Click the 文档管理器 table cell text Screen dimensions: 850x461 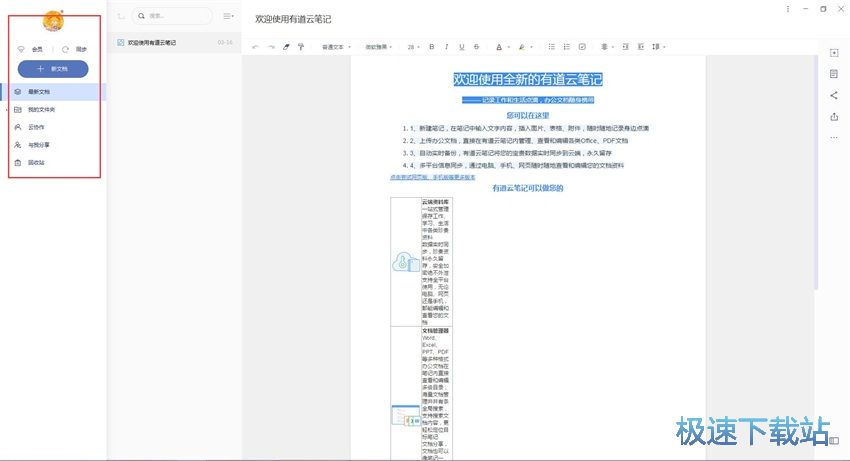click(x=435, y=330)
